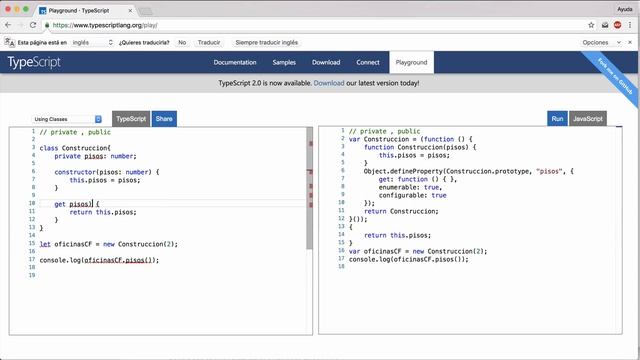Click 'enumerable: true,' in JavaScript output
Image resolution: width=640 pixels, height=360 pixels.
(x=410, y=187)
